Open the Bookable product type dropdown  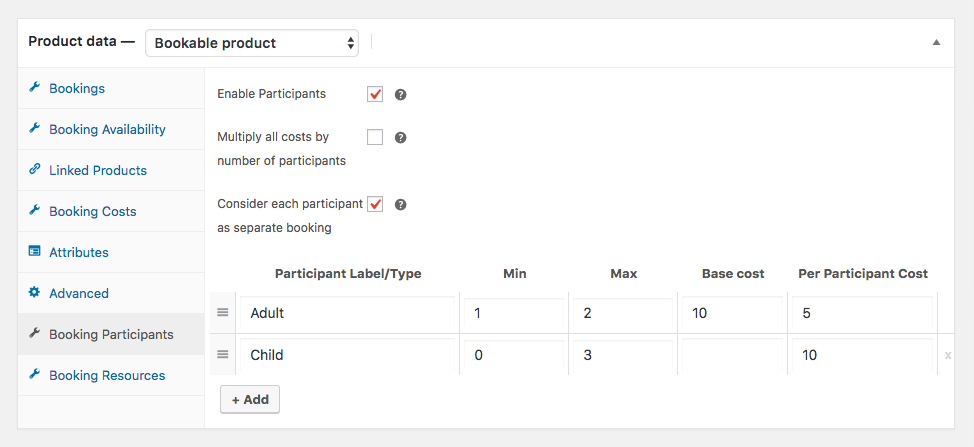tap(252, 43)
